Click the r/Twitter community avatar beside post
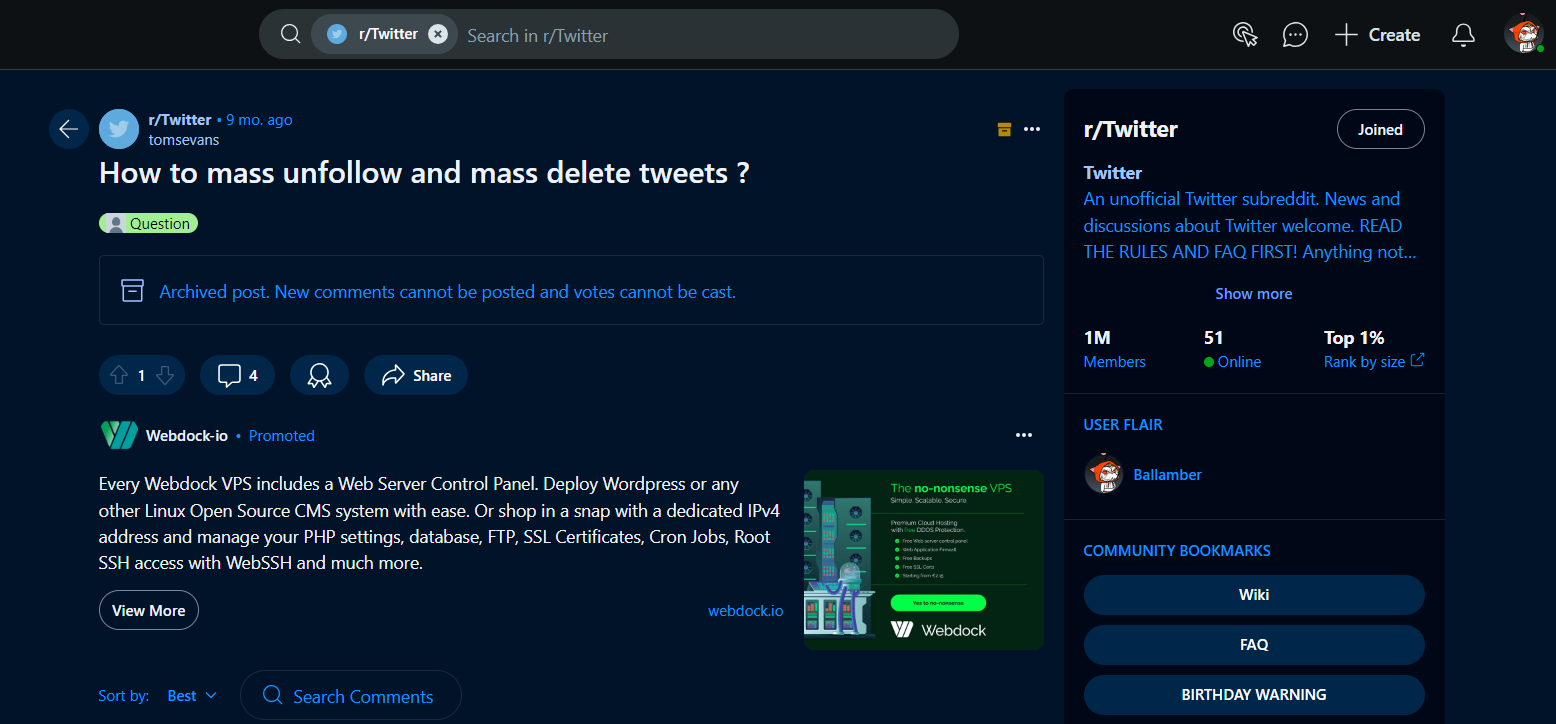The height and width of the screenshot is (724, 1556). coord(119,129)
